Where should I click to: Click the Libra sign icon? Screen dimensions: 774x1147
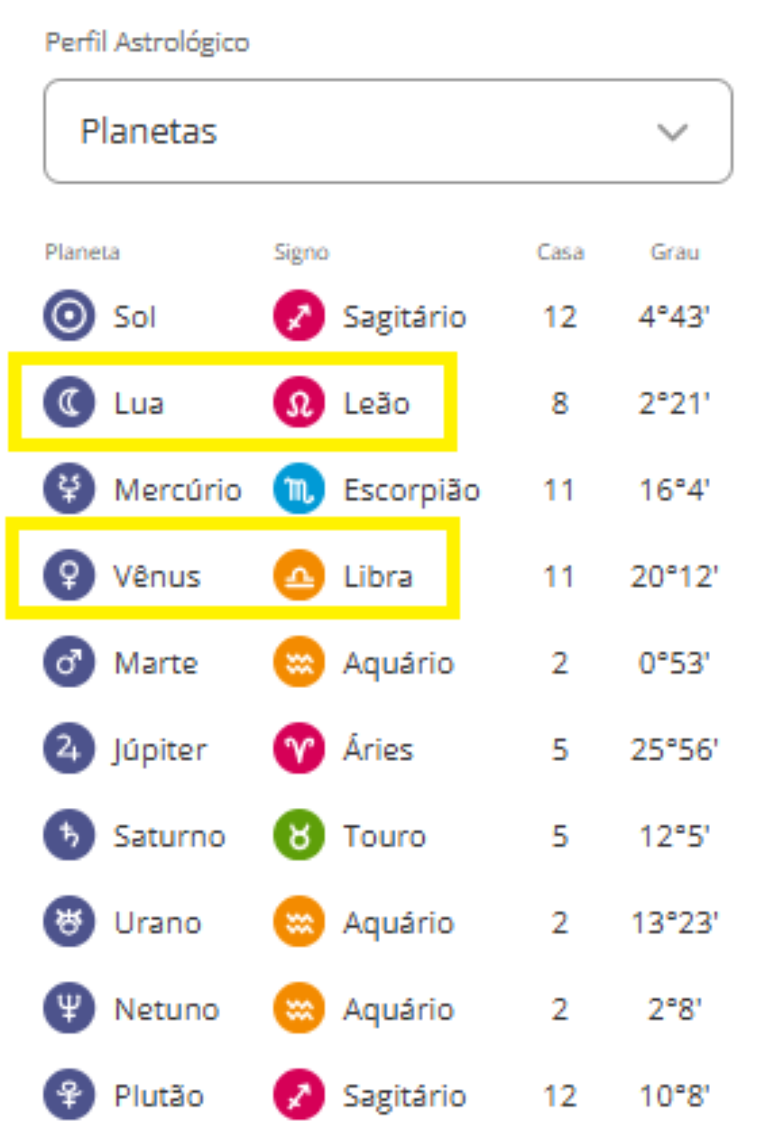pyautogui.click(x=299, y=576)
